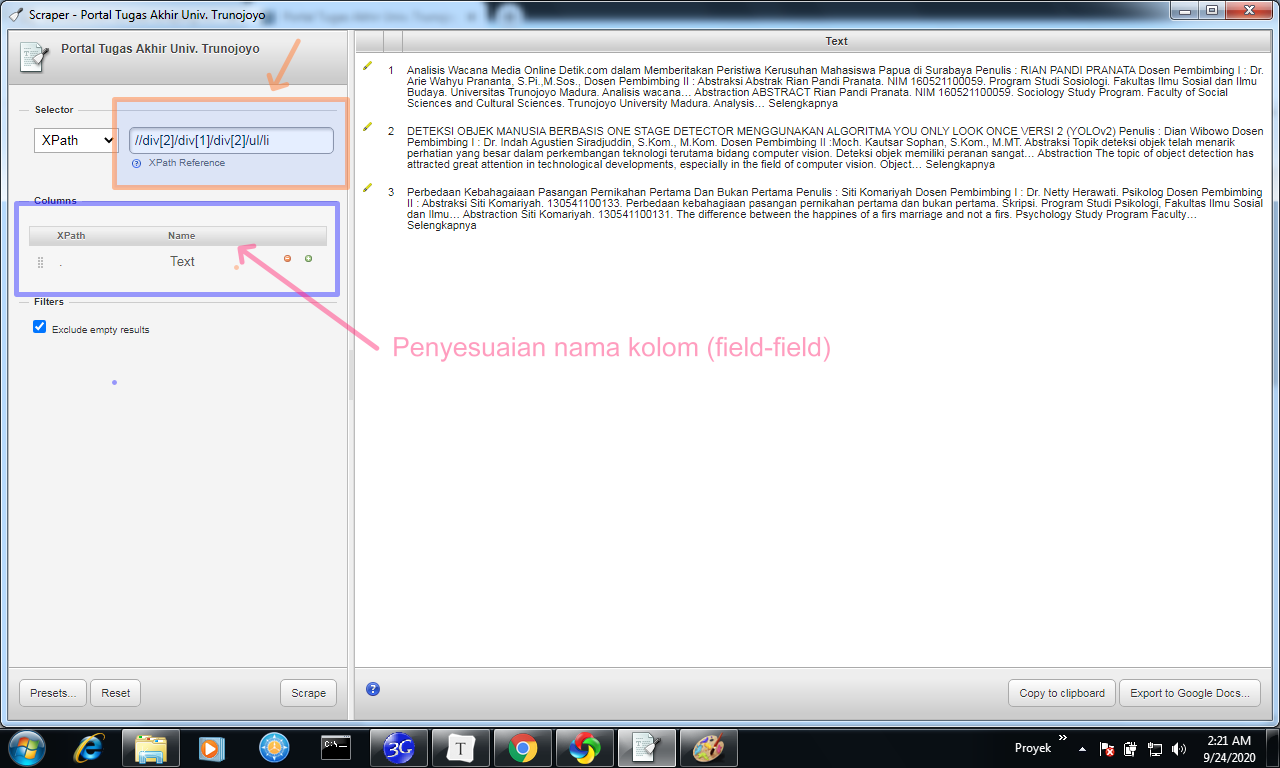Image resolution: width=1280 pixels, height=768 pixels.
Task: Click the Text column header in results
Action: [x=836, y=41]
